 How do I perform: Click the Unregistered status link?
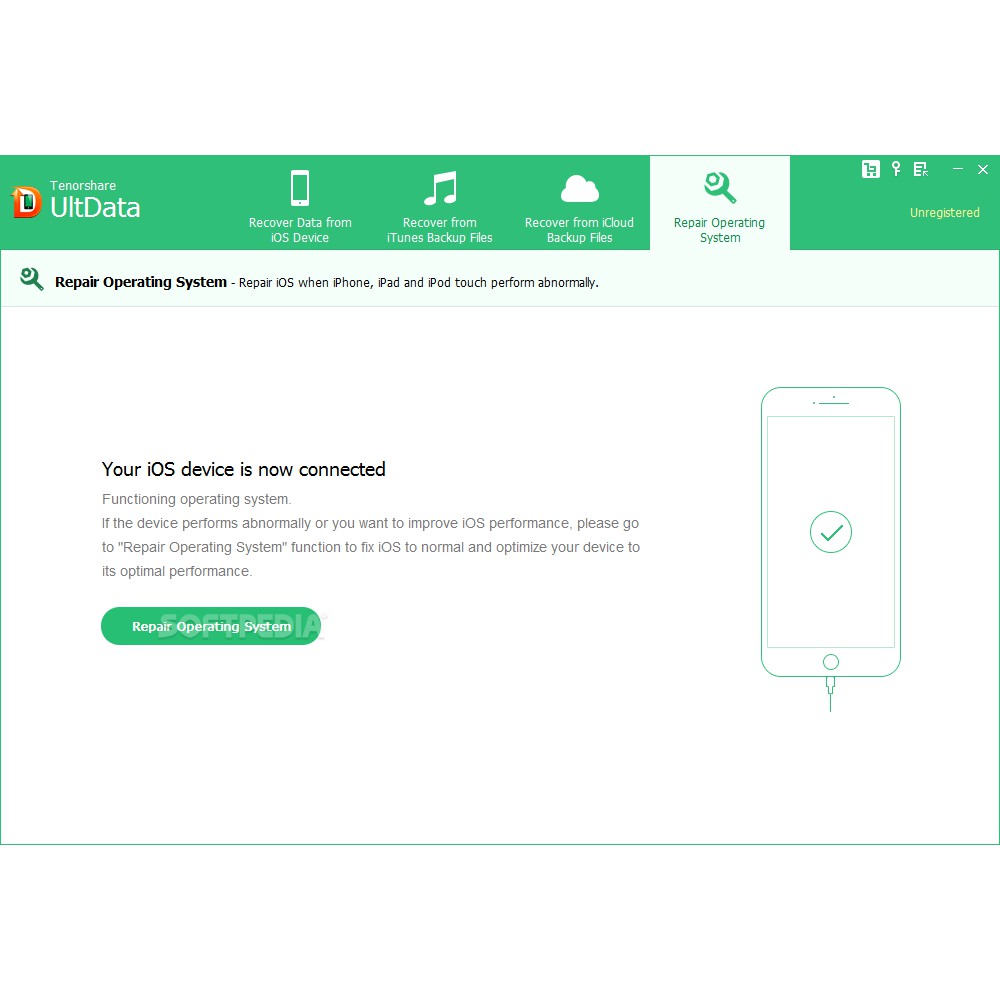(x=945, y=213)
